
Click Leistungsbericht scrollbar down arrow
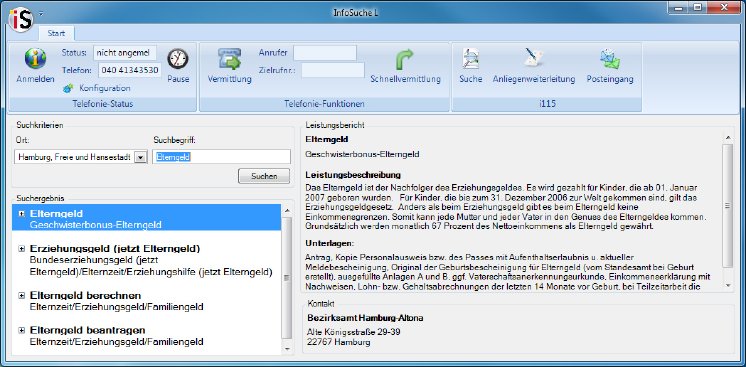click(728, 285)
